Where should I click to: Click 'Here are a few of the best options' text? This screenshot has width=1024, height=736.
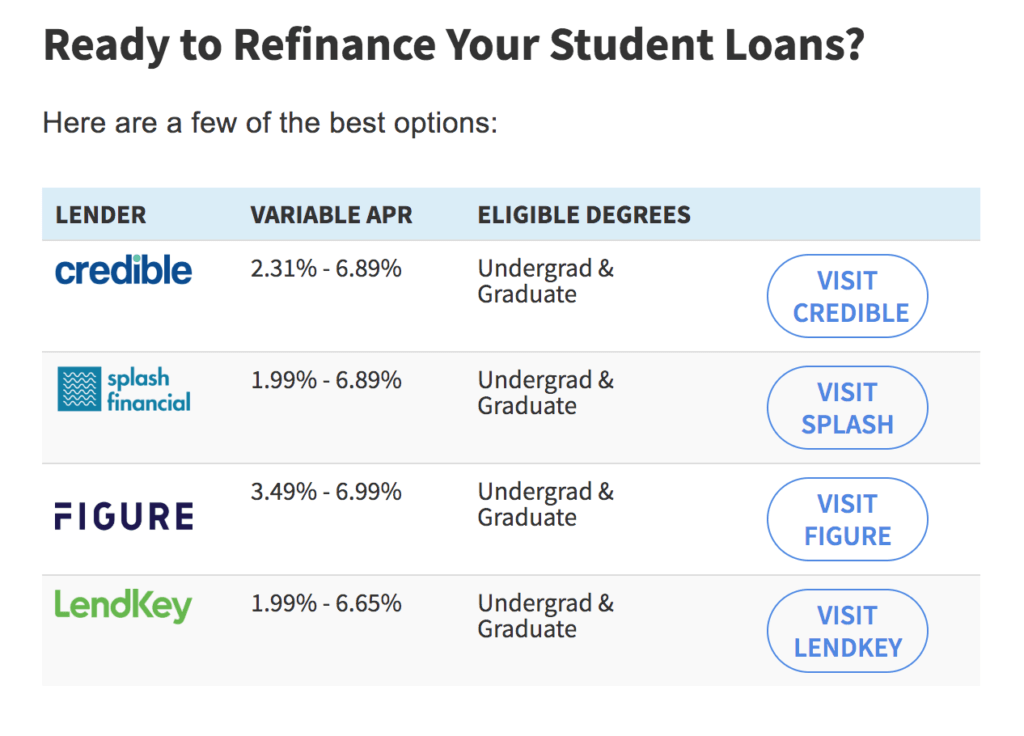tap(270, 123)
